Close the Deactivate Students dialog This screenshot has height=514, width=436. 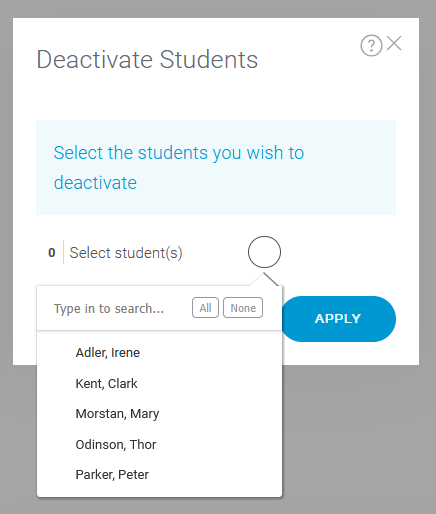click(394, 43)
